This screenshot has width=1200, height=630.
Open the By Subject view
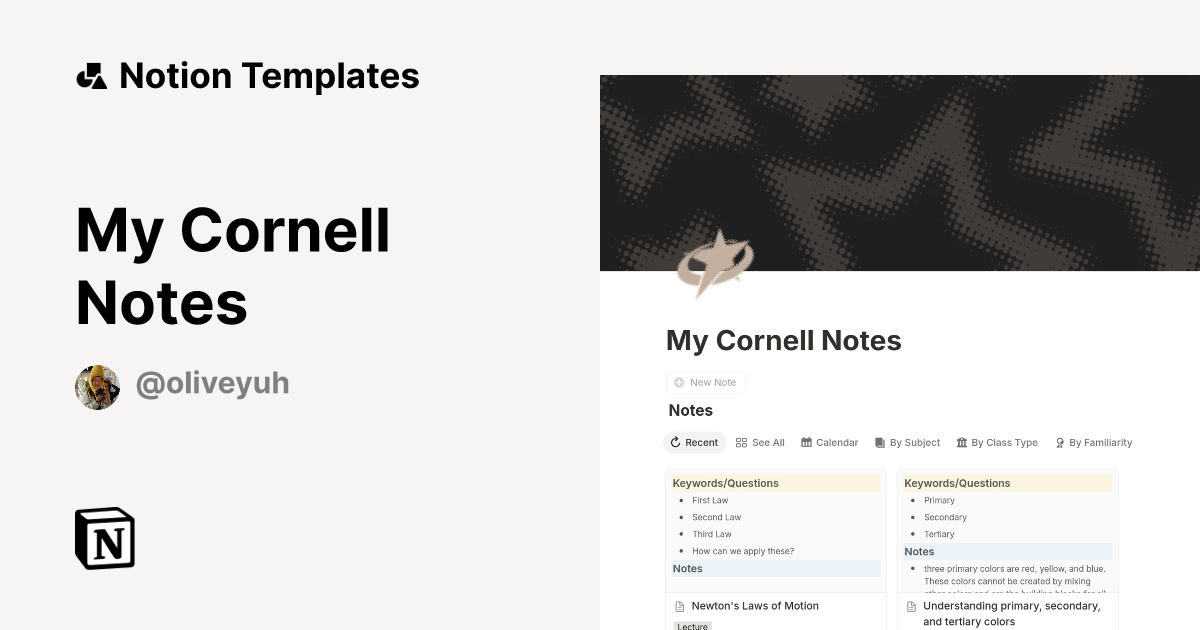(907, 442)
